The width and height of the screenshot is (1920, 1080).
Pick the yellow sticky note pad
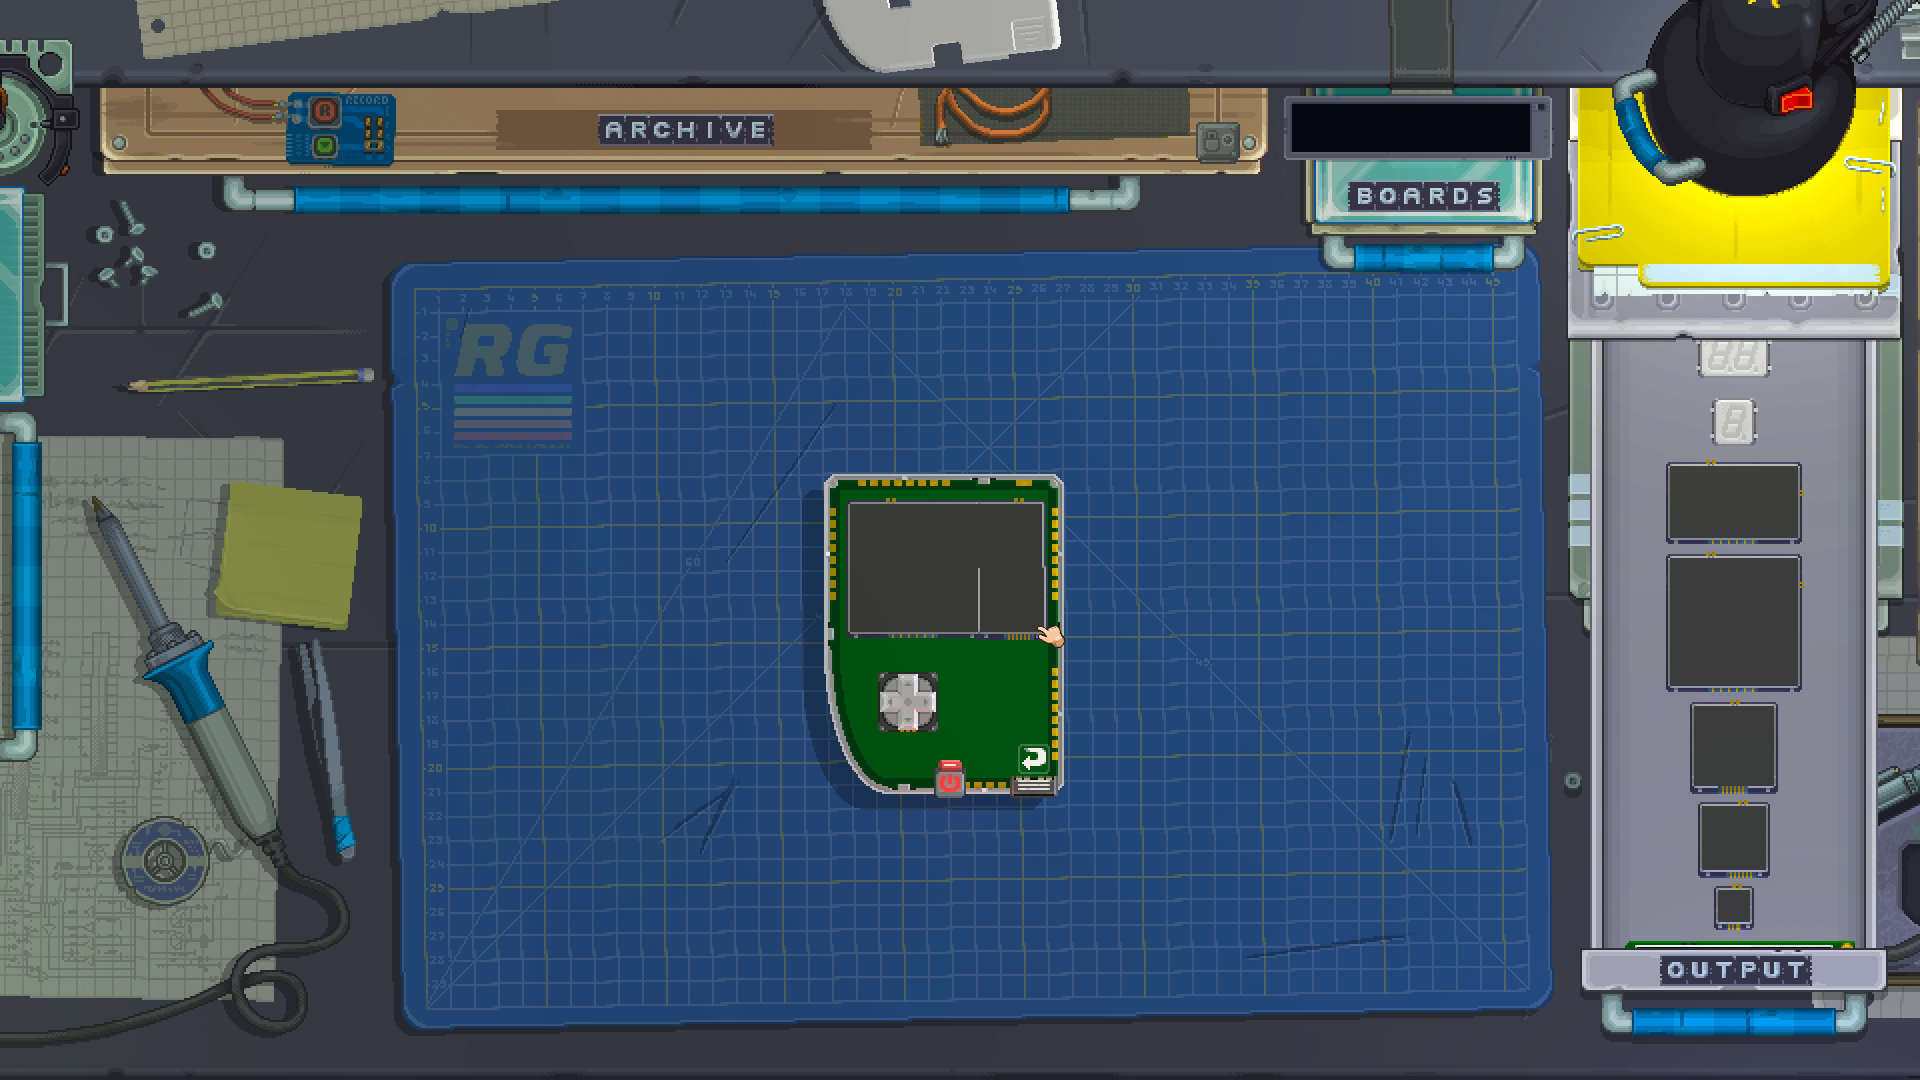tap(287, 555)
